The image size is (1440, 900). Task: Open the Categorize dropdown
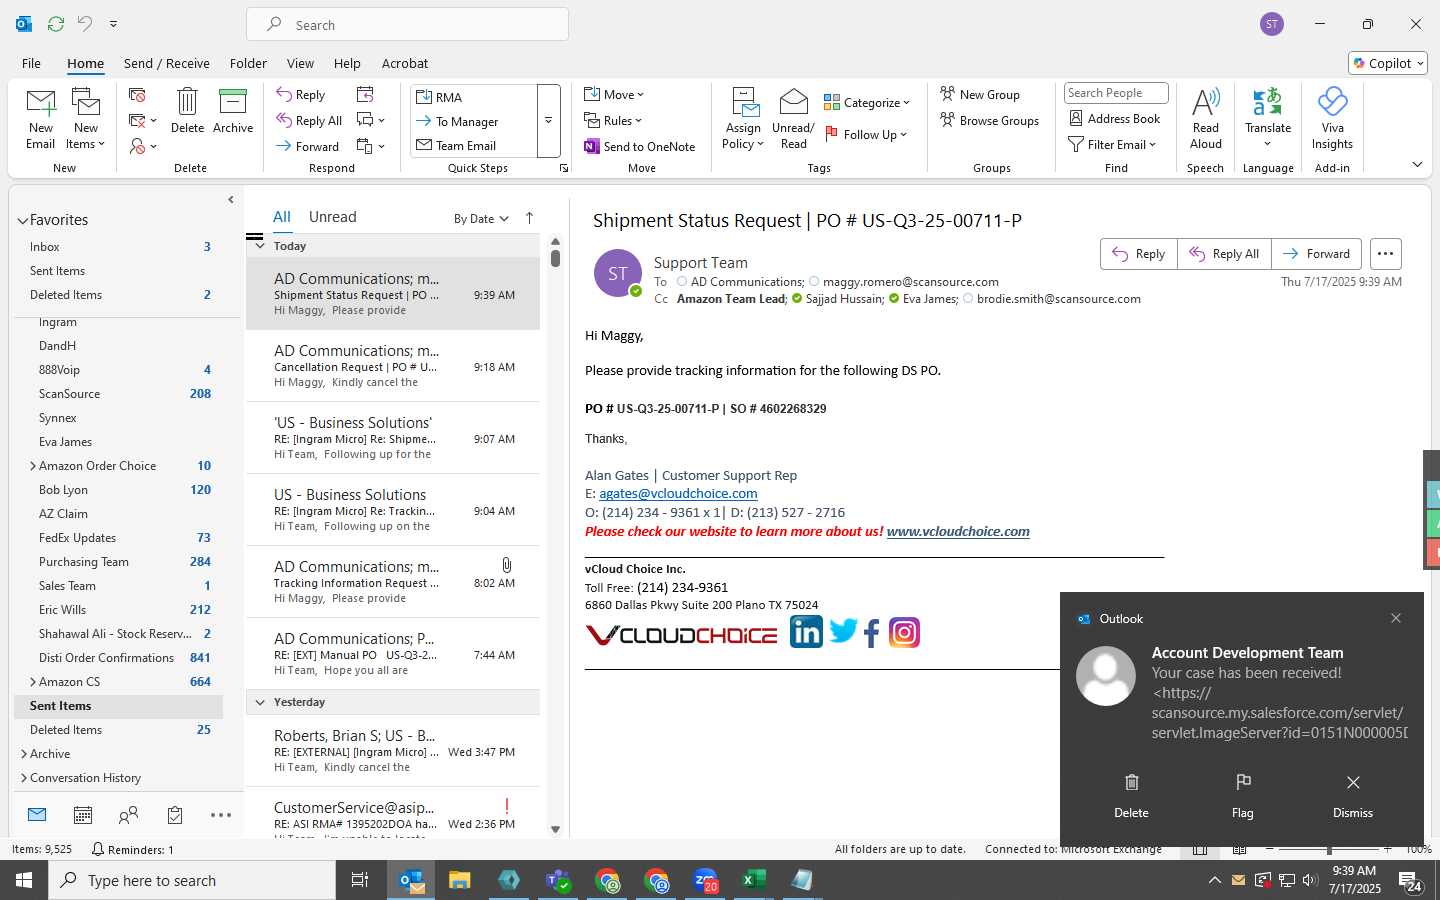(x=867, y=102)
